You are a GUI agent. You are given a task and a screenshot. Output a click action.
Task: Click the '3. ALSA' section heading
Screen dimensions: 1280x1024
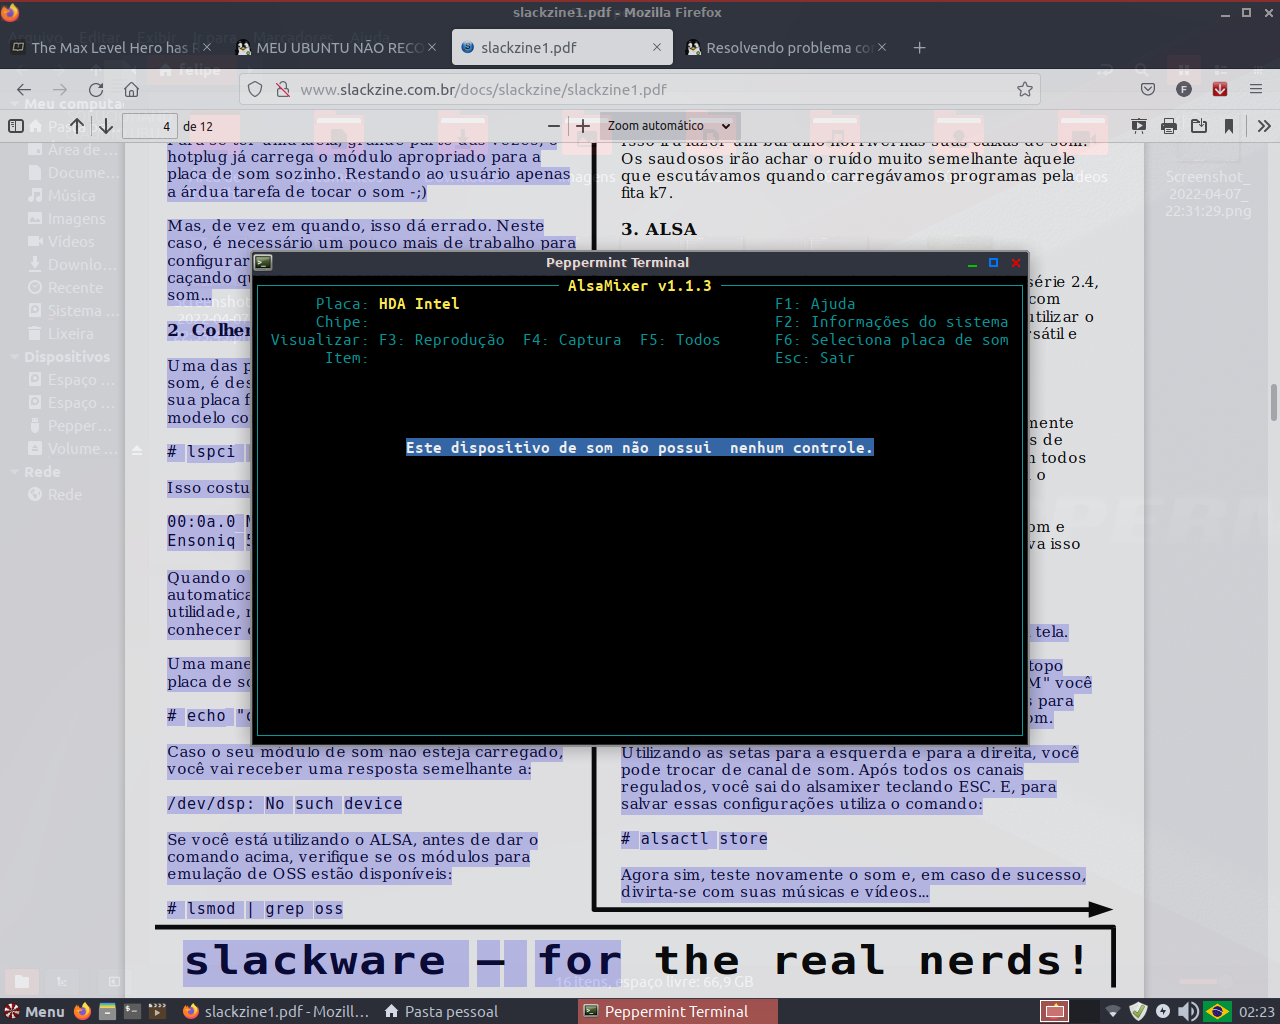point(659,229)
